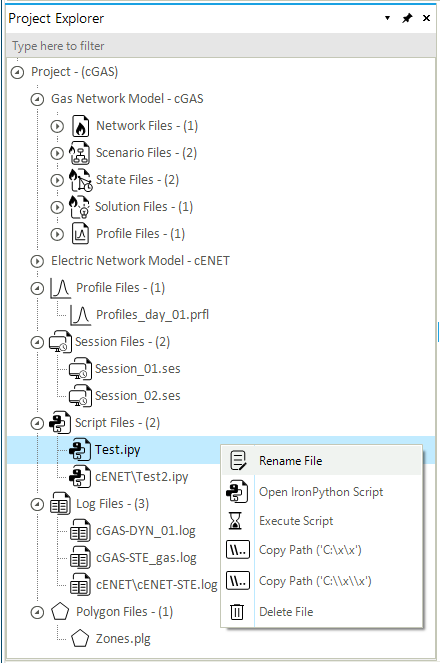The width and height of the screenshot is (440, 663).
Task: Select Delete File from context menu
Action: click(x=321, y=612)
